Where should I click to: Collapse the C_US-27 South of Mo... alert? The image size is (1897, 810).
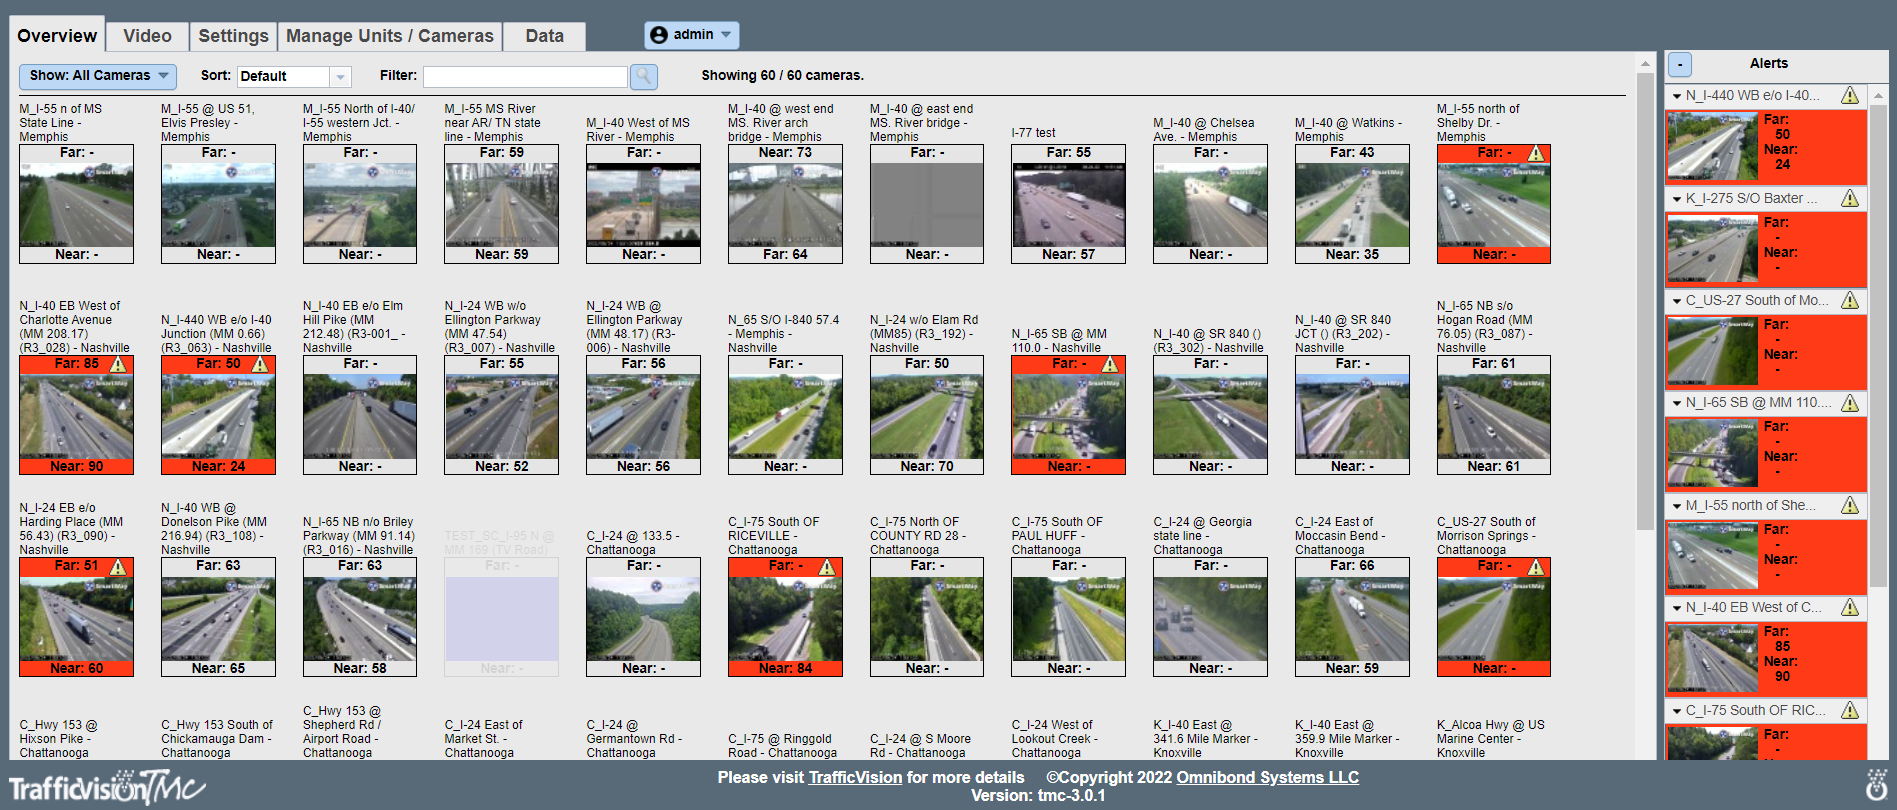coord(1677,301)
